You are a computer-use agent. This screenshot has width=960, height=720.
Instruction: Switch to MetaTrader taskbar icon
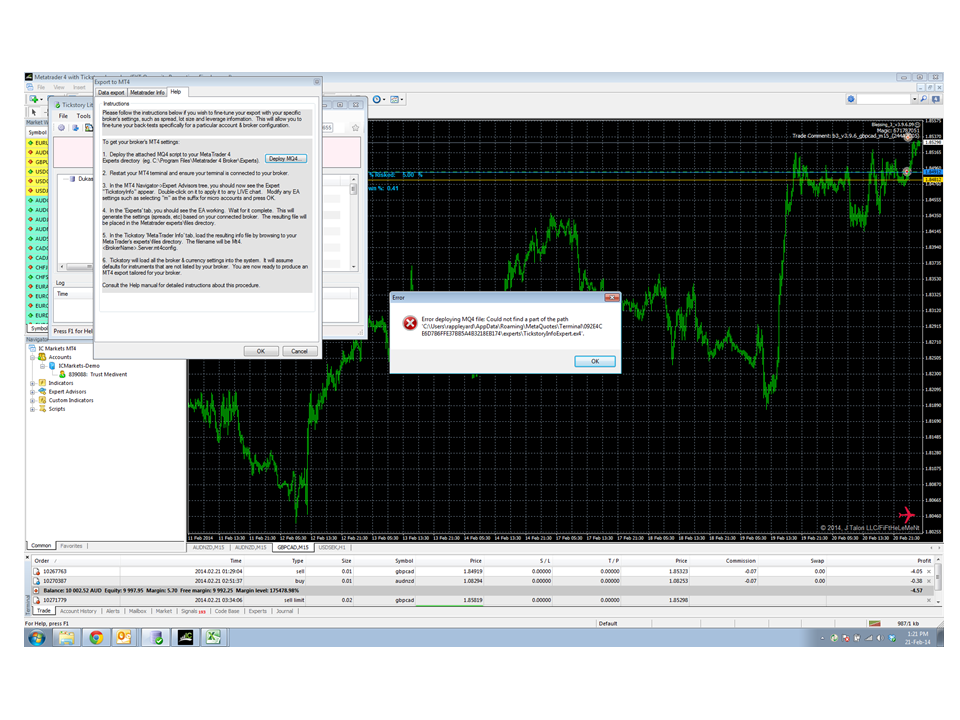(x=185, y=638)
